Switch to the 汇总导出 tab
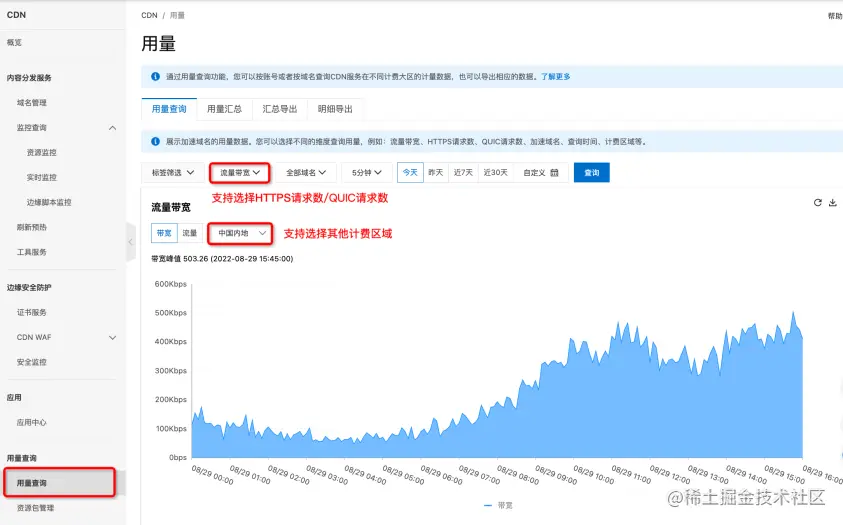The image size is (843, 525). [280, 109]
